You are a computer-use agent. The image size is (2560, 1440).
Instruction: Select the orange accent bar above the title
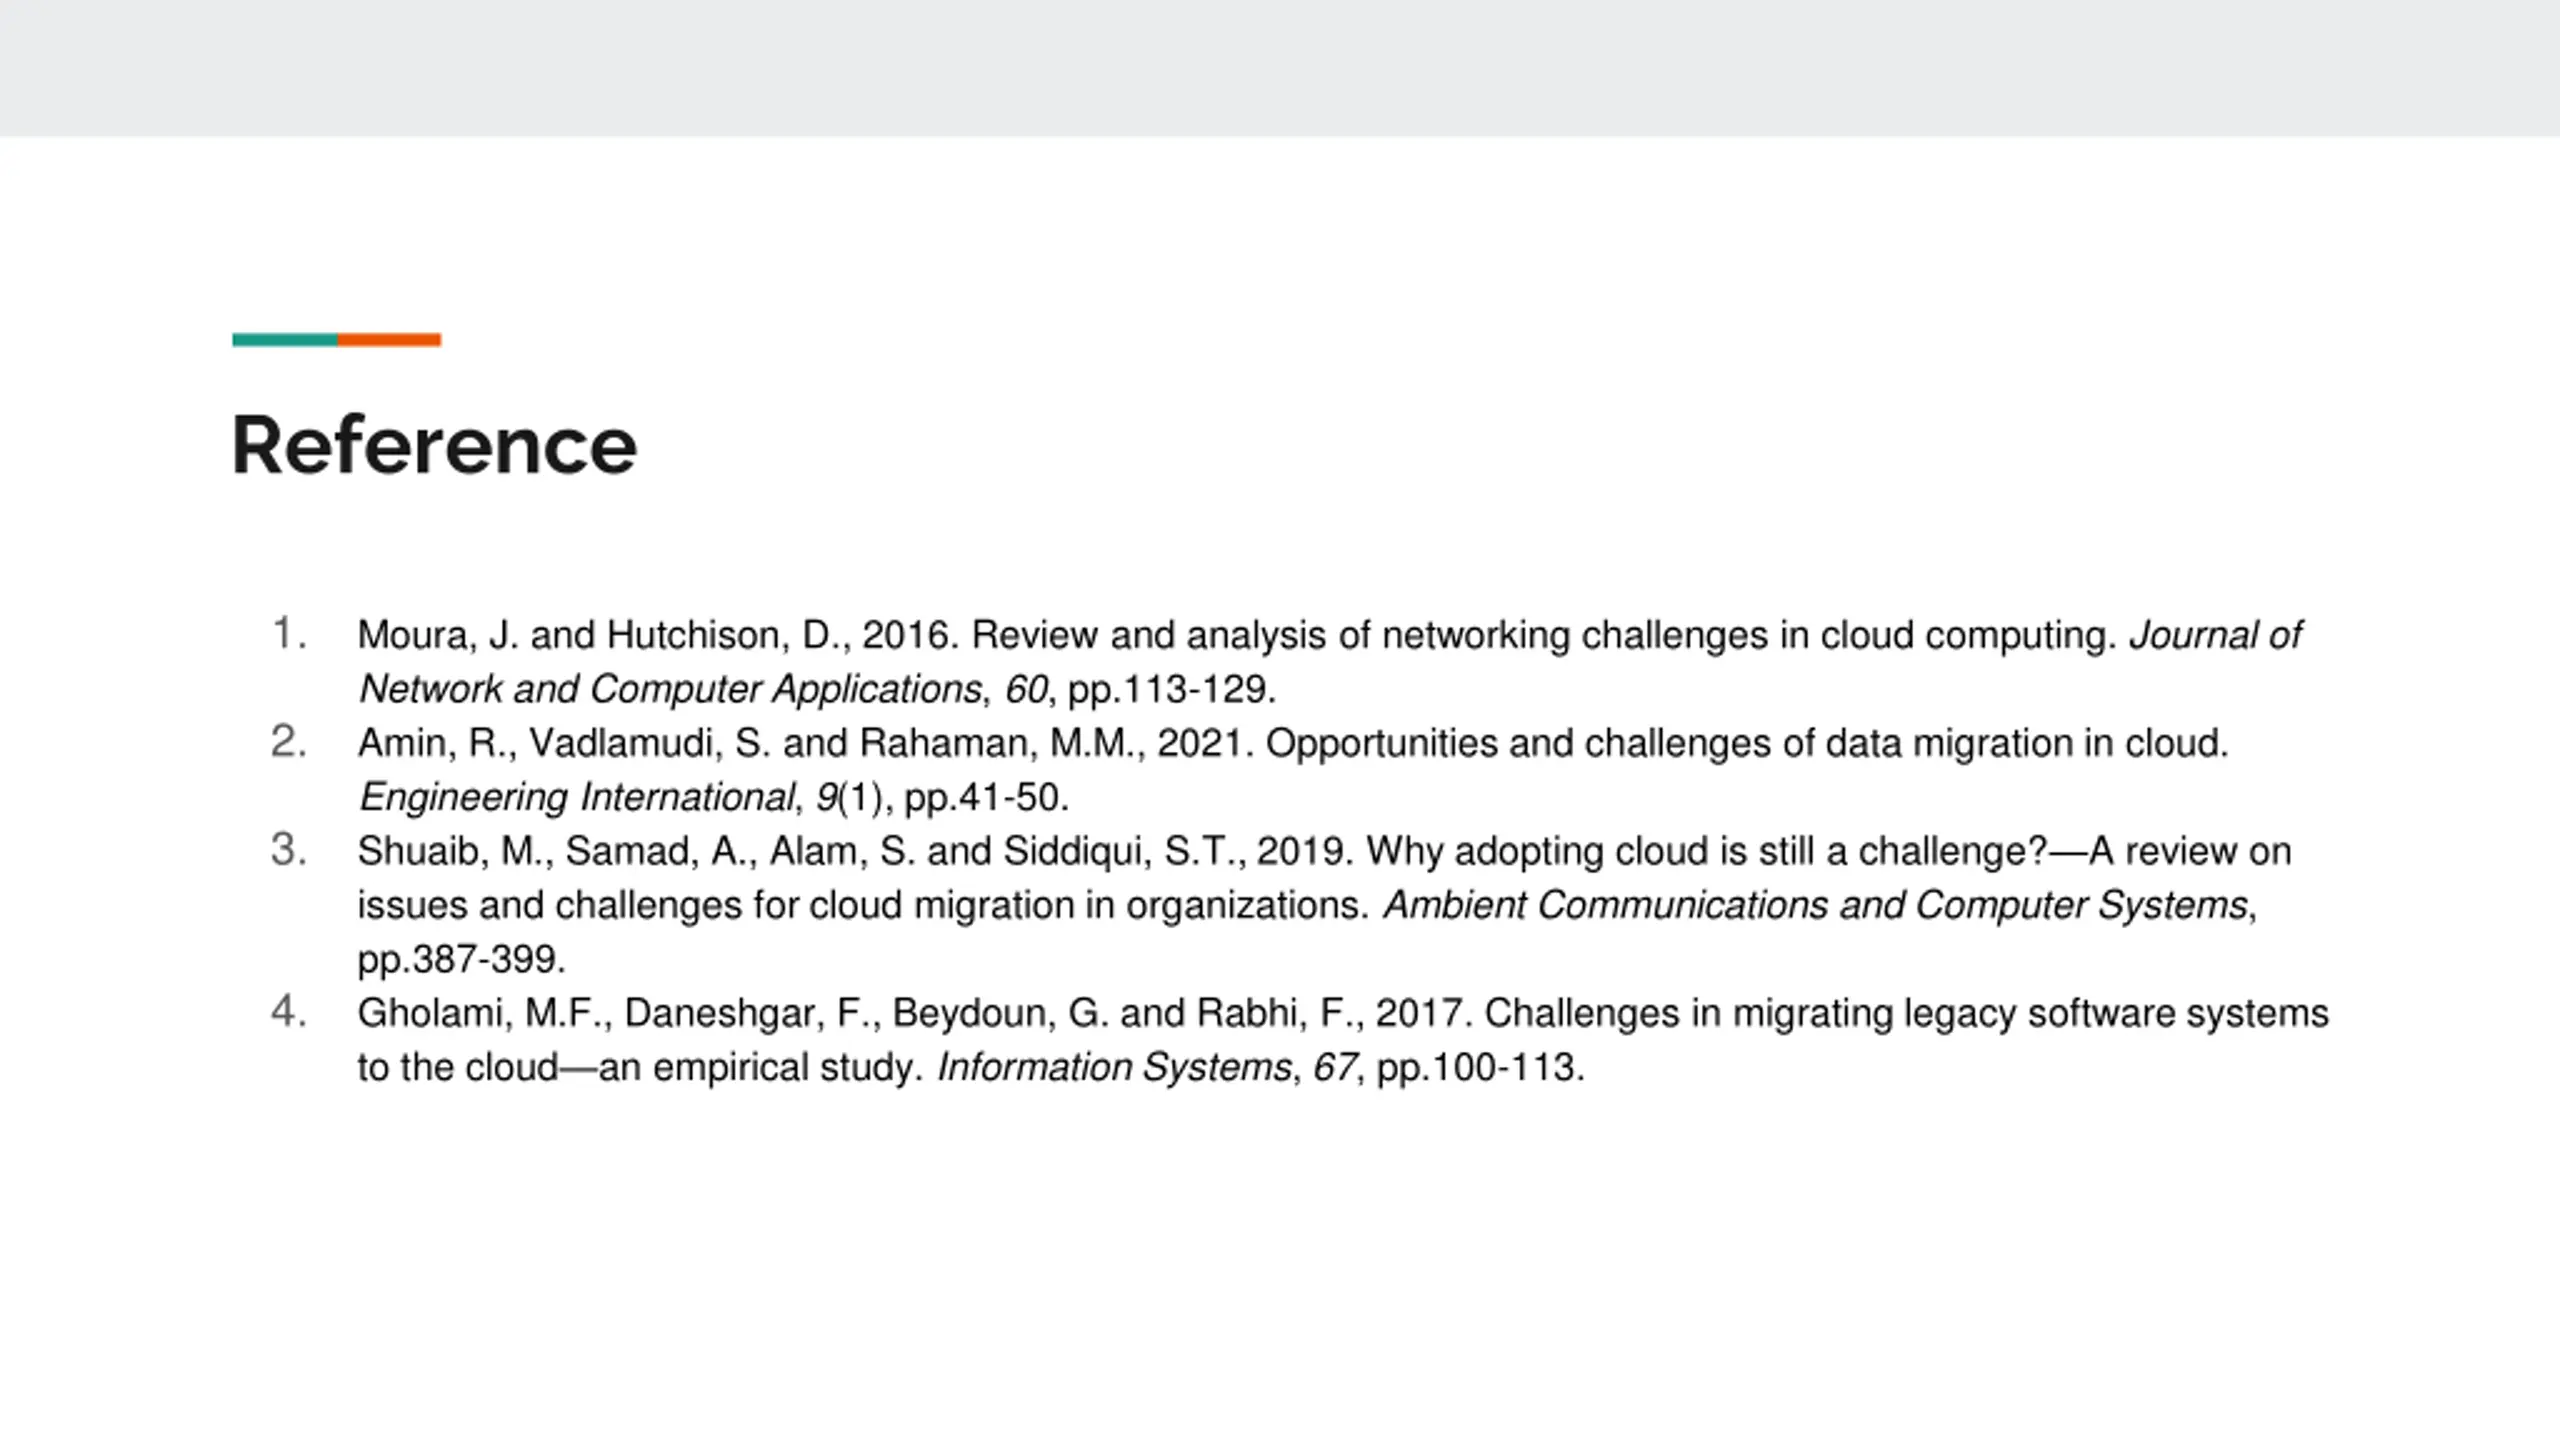pyautogui.click(x=389, y=340)
